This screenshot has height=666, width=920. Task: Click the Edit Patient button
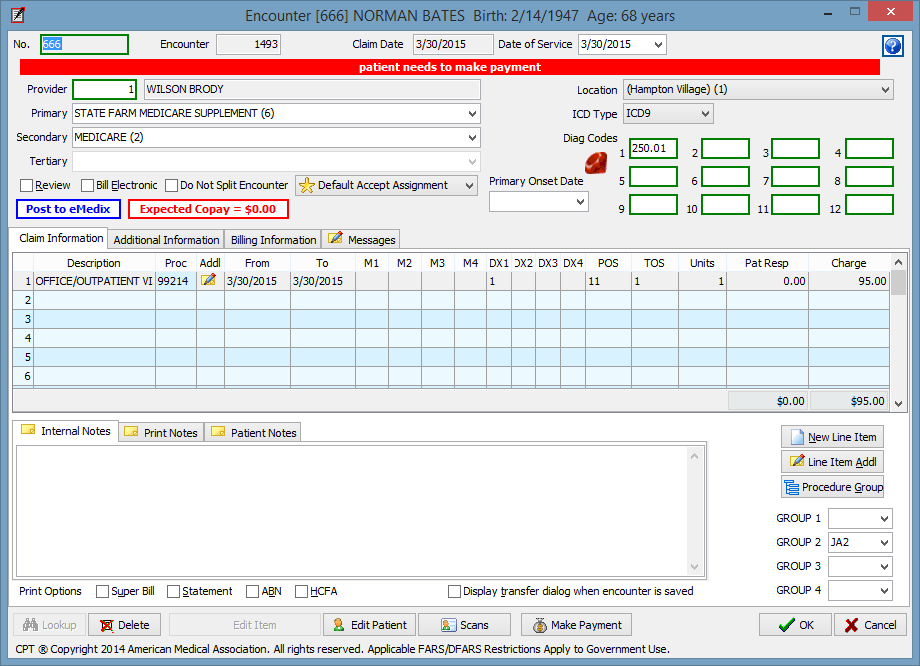click(370, 626)
